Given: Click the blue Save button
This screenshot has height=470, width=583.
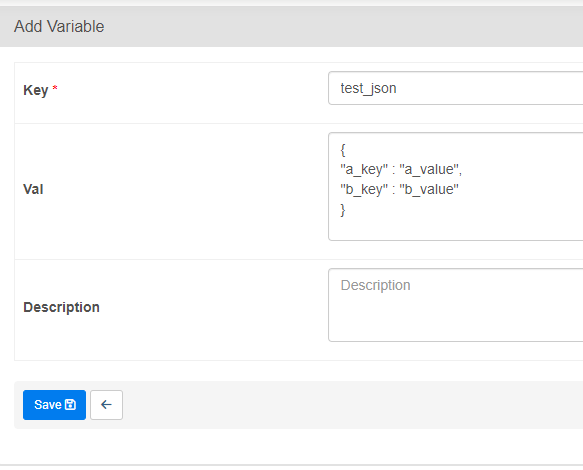Looking at the screenshot, I should 54,405.
